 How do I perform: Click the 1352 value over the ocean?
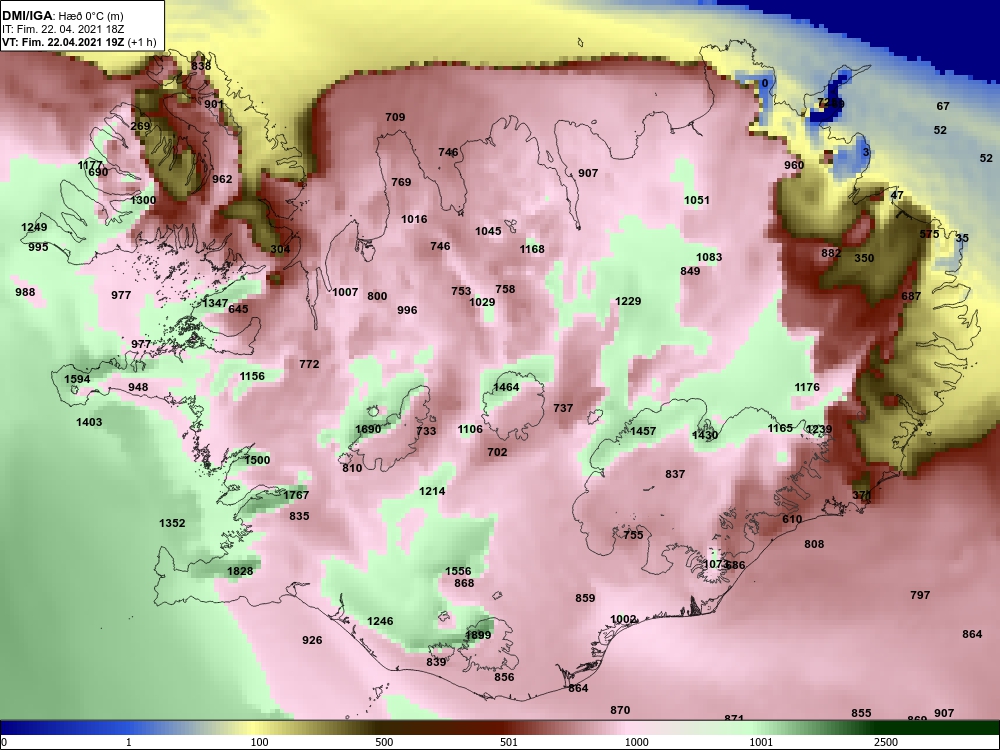tap(172, 523)
